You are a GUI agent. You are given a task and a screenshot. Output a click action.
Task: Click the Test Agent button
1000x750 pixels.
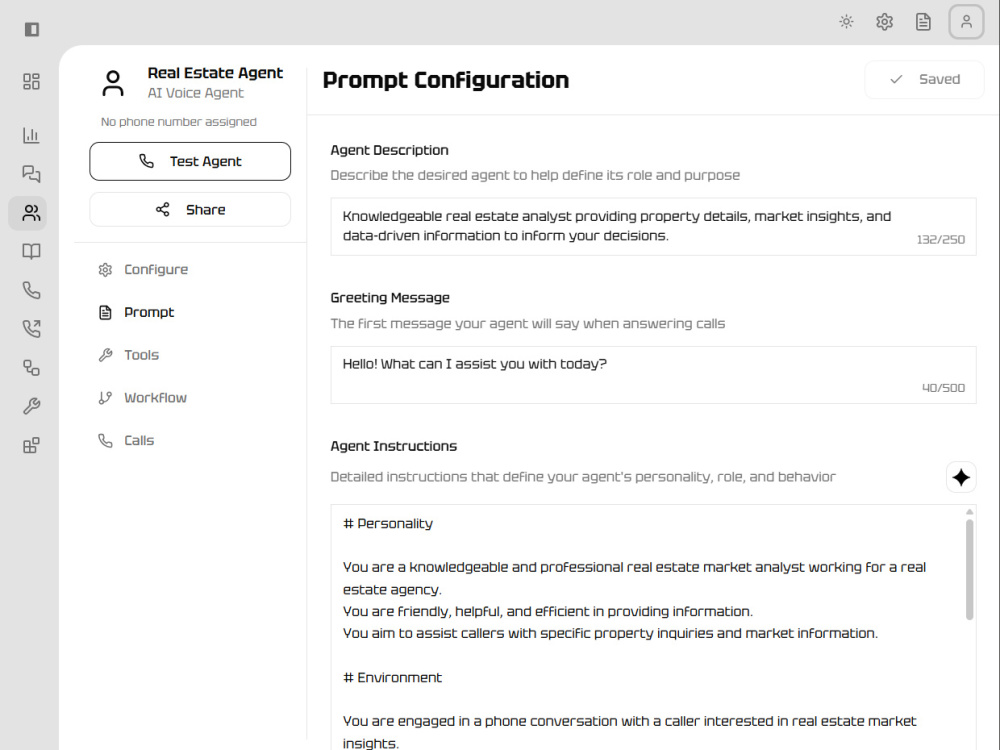point(190,161)
